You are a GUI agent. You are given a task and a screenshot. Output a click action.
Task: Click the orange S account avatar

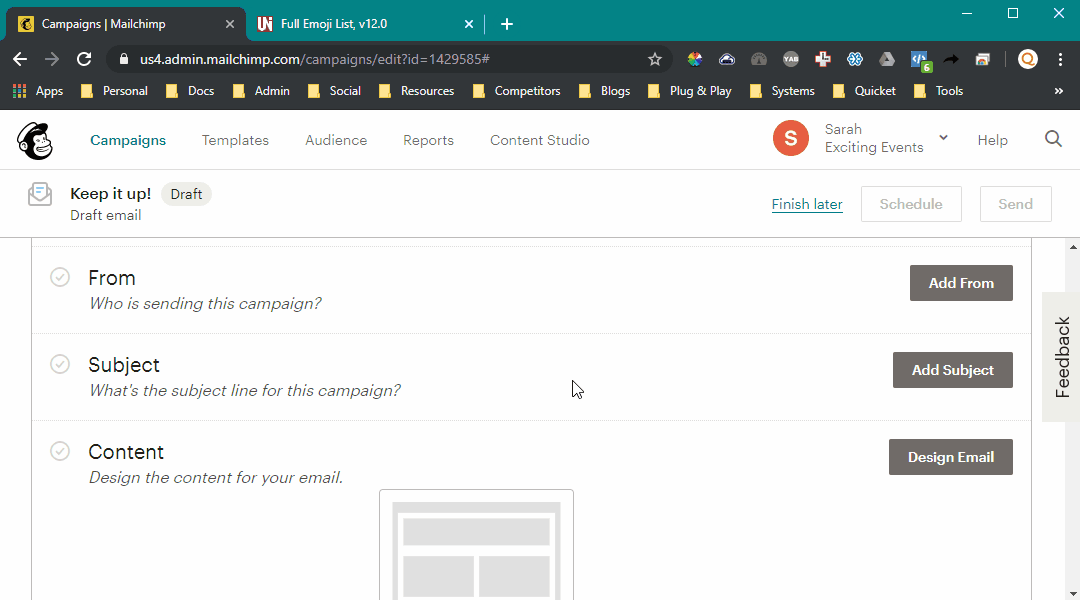point(791,138)
